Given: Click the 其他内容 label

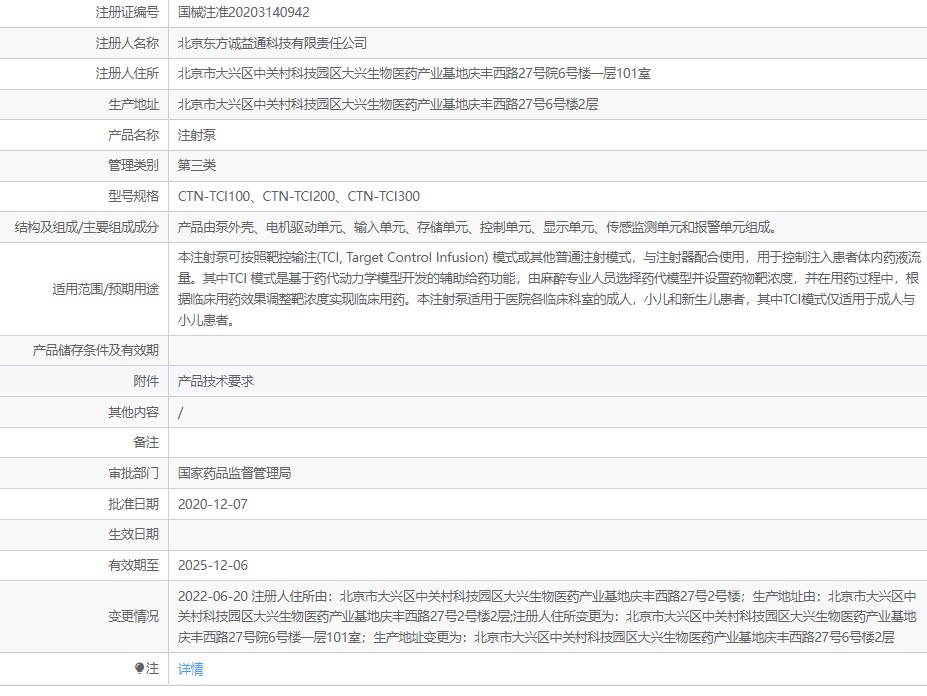Looking at the screenshot, I should pyautogui.click(x=134, y=412).
